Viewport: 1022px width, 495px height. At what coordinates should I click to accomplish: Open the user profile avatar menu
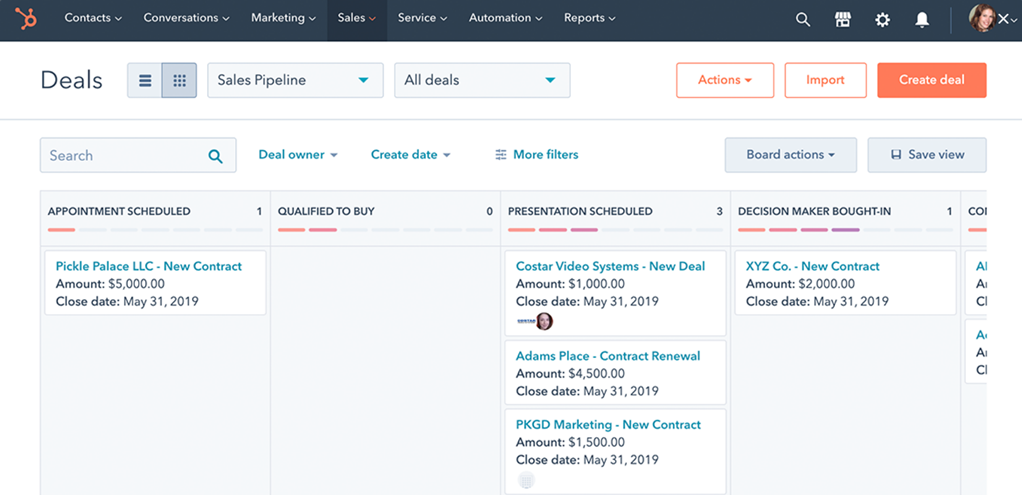982,19
